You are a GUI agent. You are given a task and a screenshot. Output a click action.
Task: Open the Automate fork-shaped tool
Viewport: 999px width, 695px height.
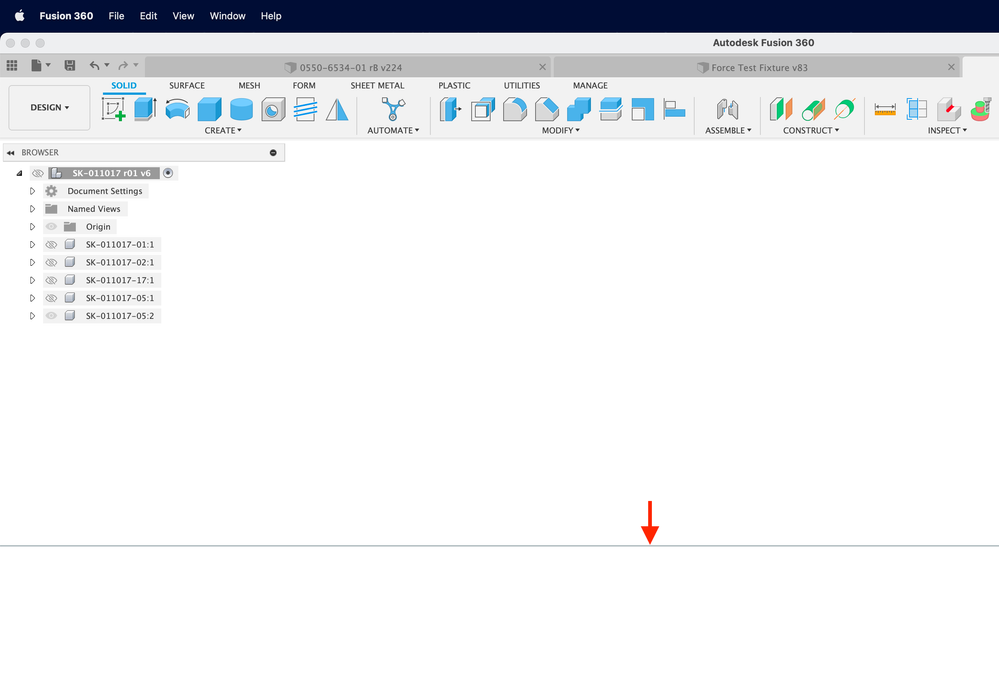(393, 109)
